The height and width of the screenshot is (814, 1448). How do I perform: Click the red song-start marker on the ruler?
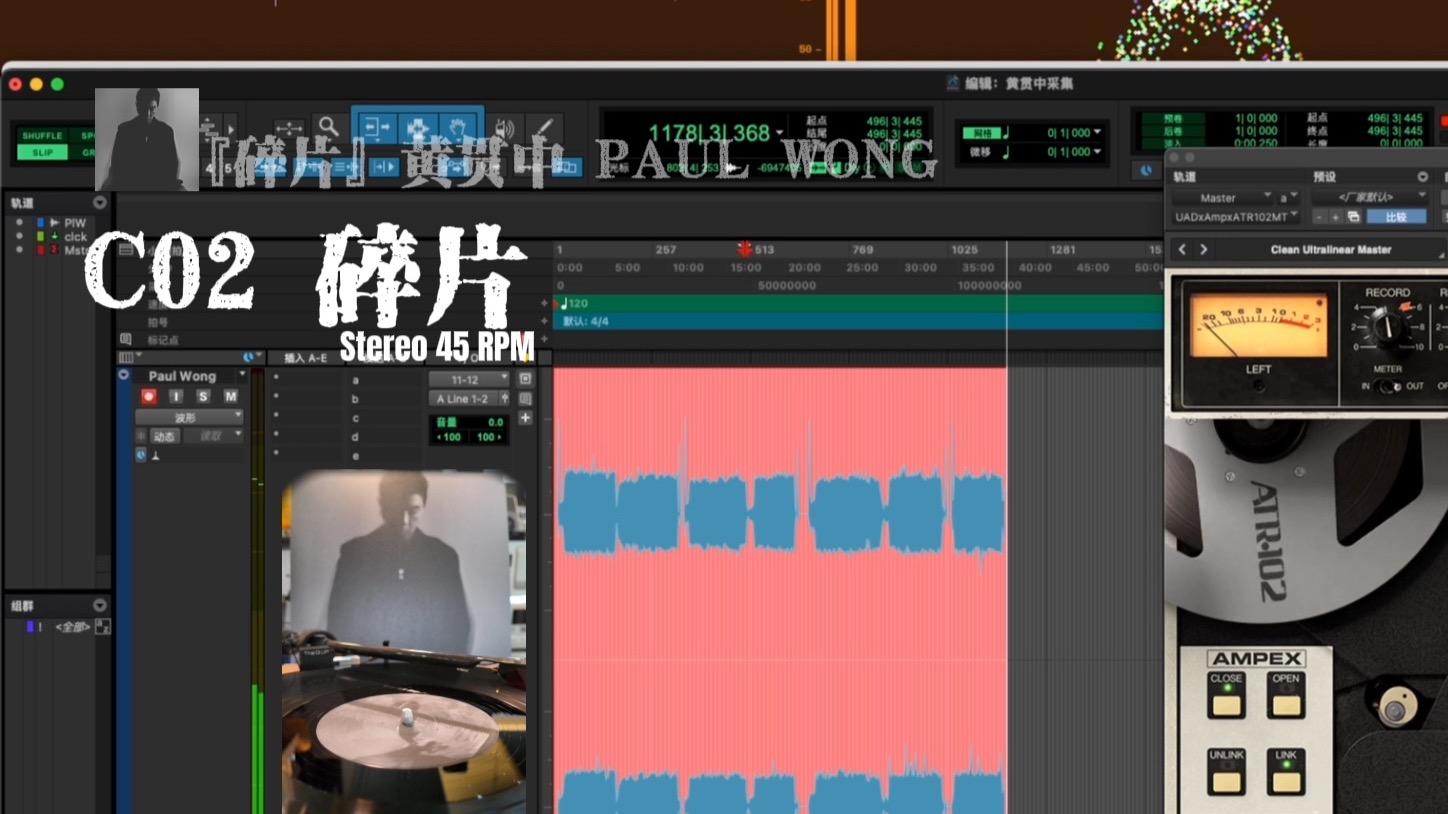coord(744,249)
